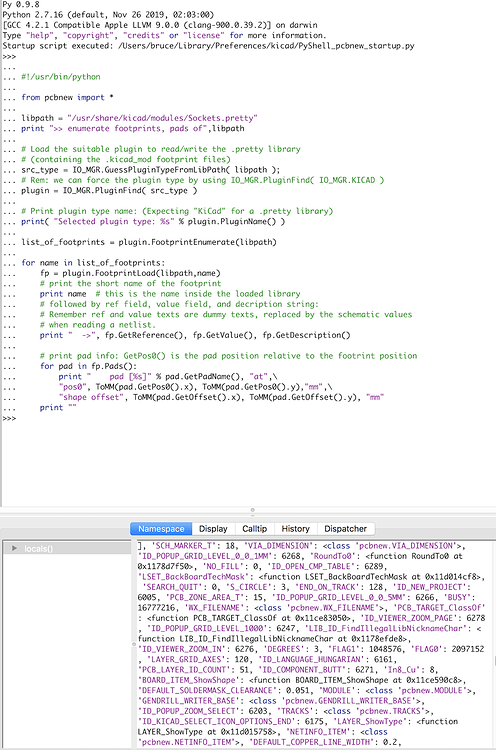Click the list_of_footprints assignment line
Image resolution: width=496 pixels, height=750 pixels.
tap(149, 242)
